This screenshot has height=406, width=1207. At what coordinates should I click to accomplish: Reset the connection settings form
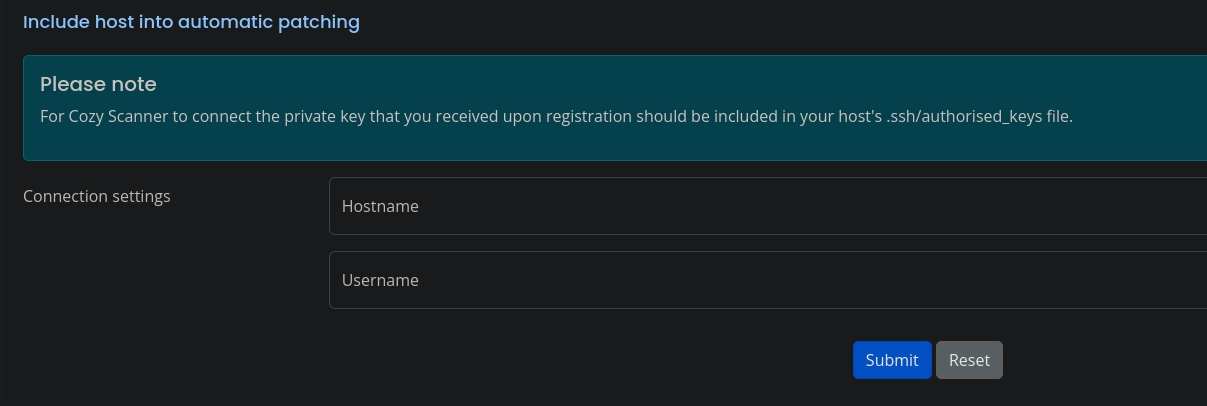coord(969,360)
